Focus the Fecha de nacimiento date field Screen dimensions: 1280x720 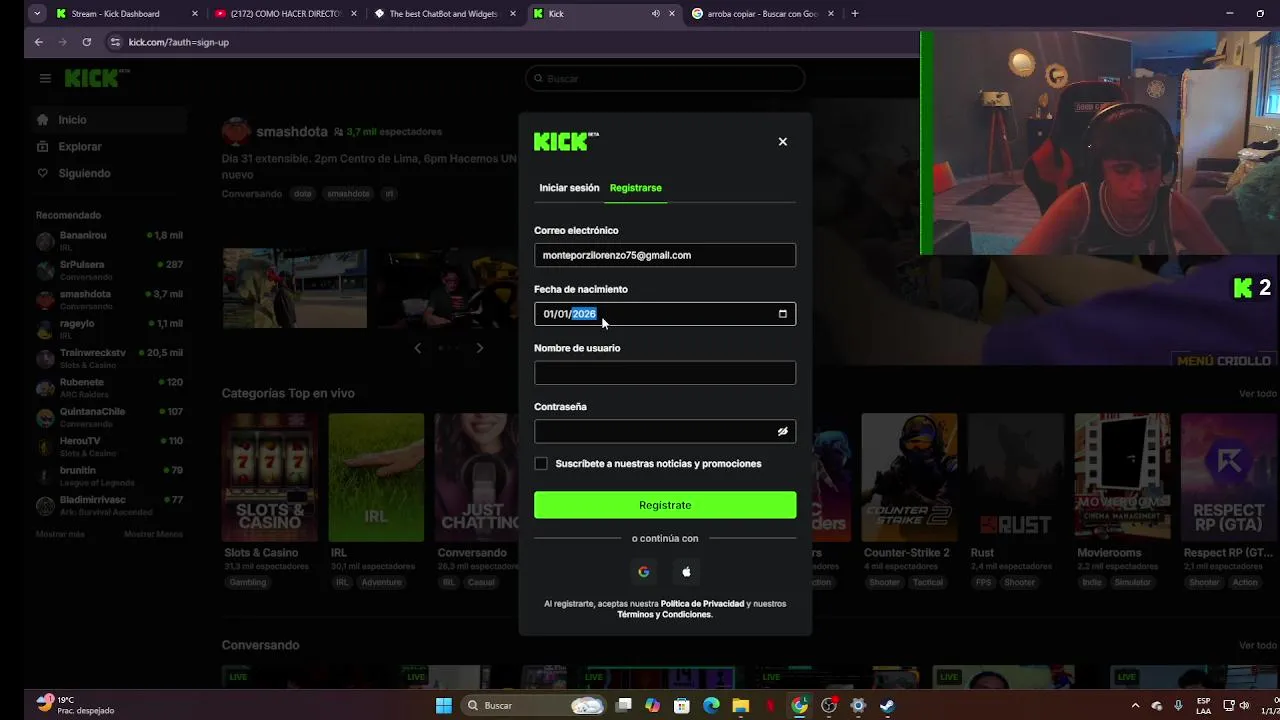665,314
